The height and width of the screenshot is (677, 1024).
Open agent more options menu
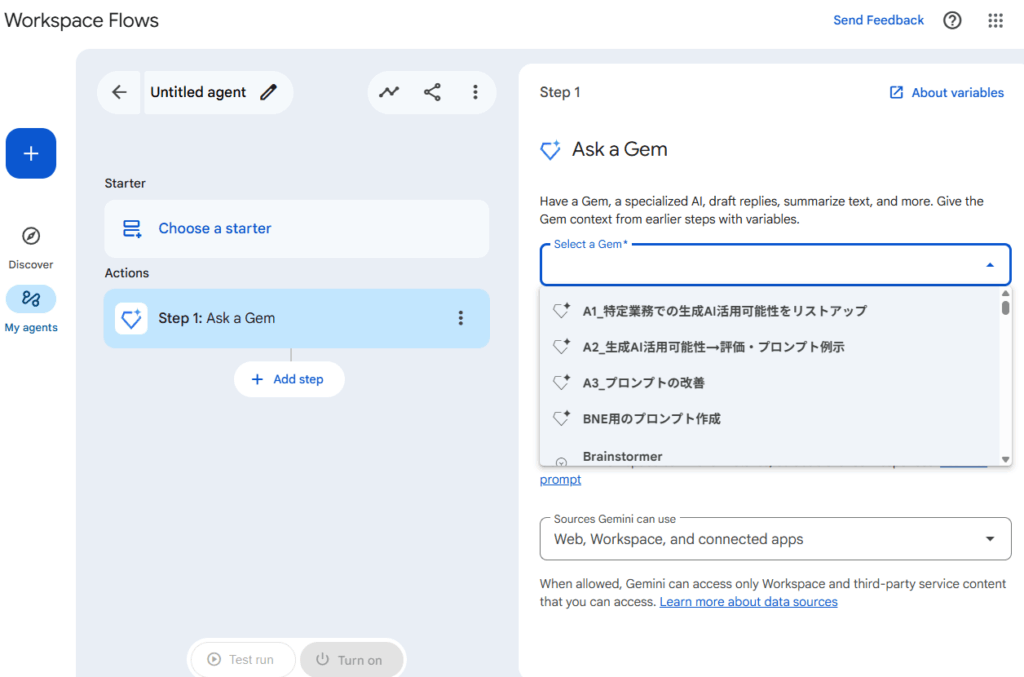[475, 92]
